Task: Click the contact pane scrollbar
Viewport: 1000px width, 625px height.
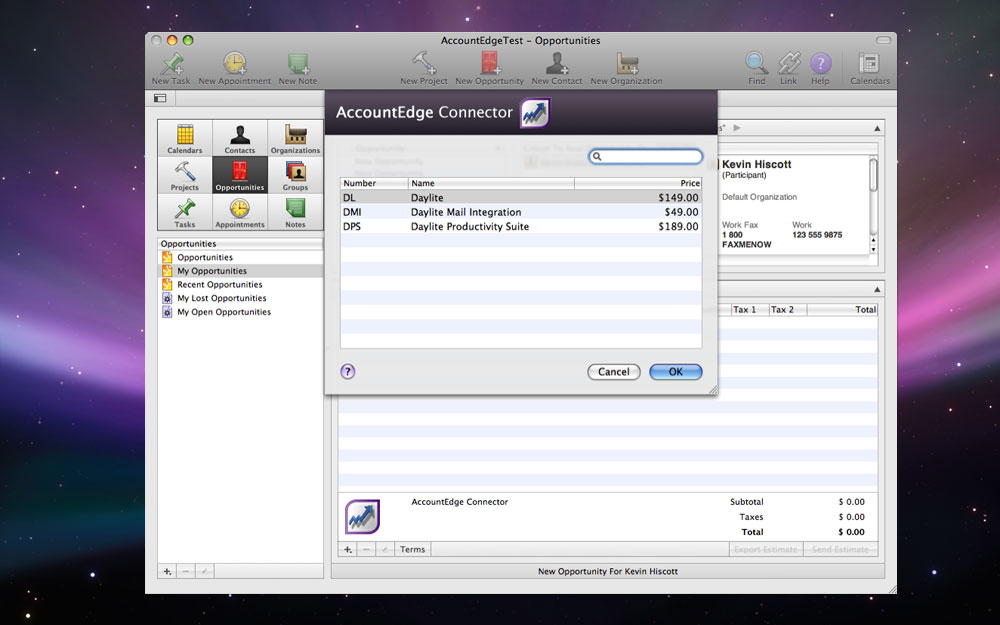Action: [x=873, y=204]
